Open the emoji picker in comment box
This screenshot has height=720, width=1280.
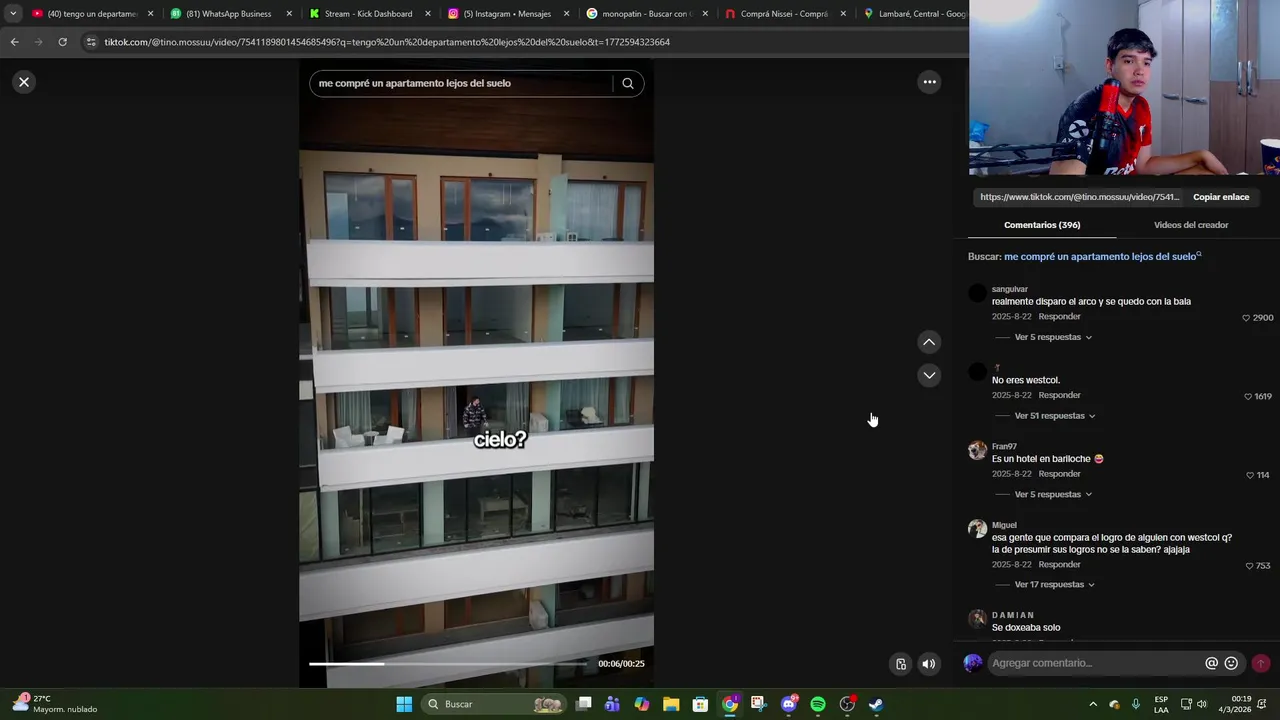[1231, 663]
